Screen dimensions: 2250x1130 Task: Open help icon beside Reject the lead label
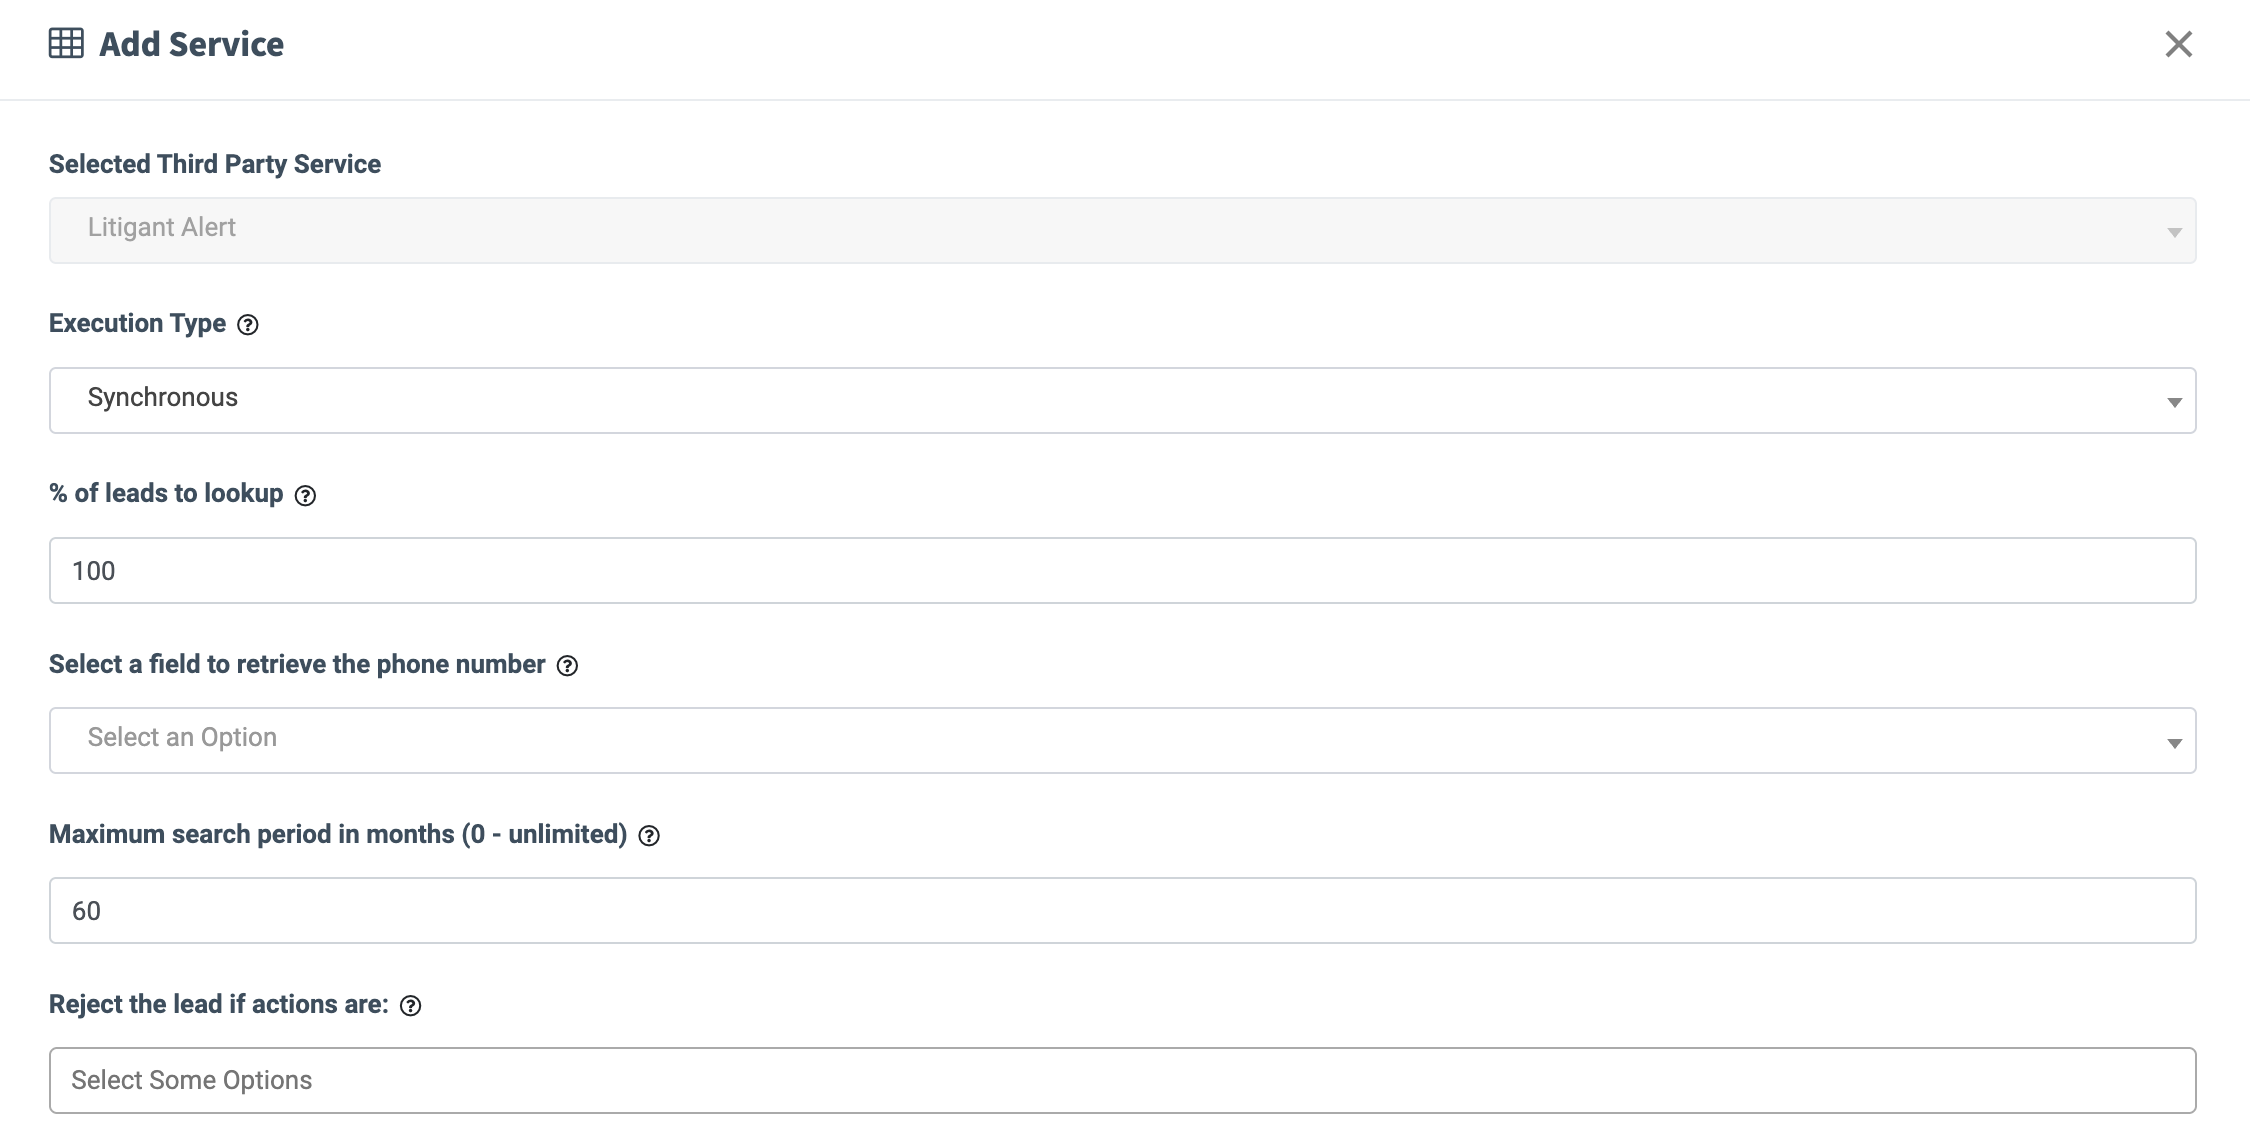pos(410,1006)
